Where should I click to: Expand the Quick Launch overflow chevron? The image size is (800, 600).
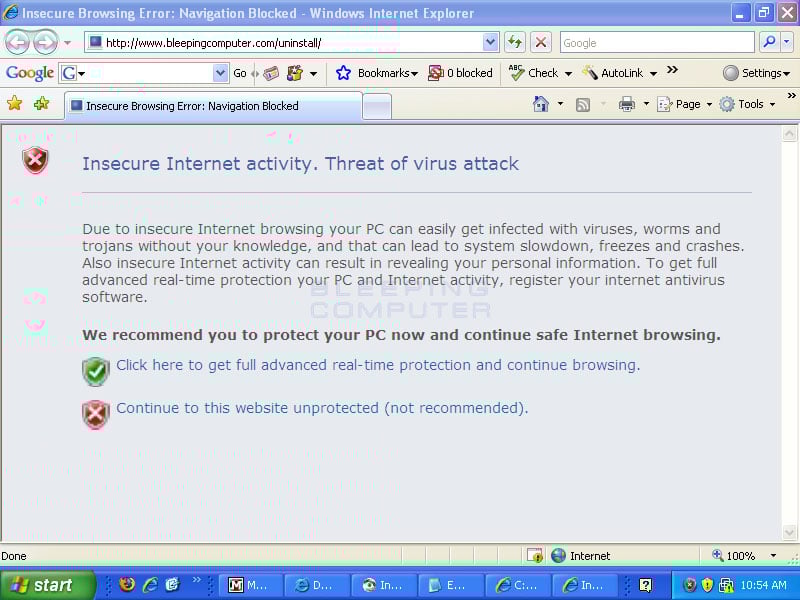pyautogui.click(x=196, y=580)
